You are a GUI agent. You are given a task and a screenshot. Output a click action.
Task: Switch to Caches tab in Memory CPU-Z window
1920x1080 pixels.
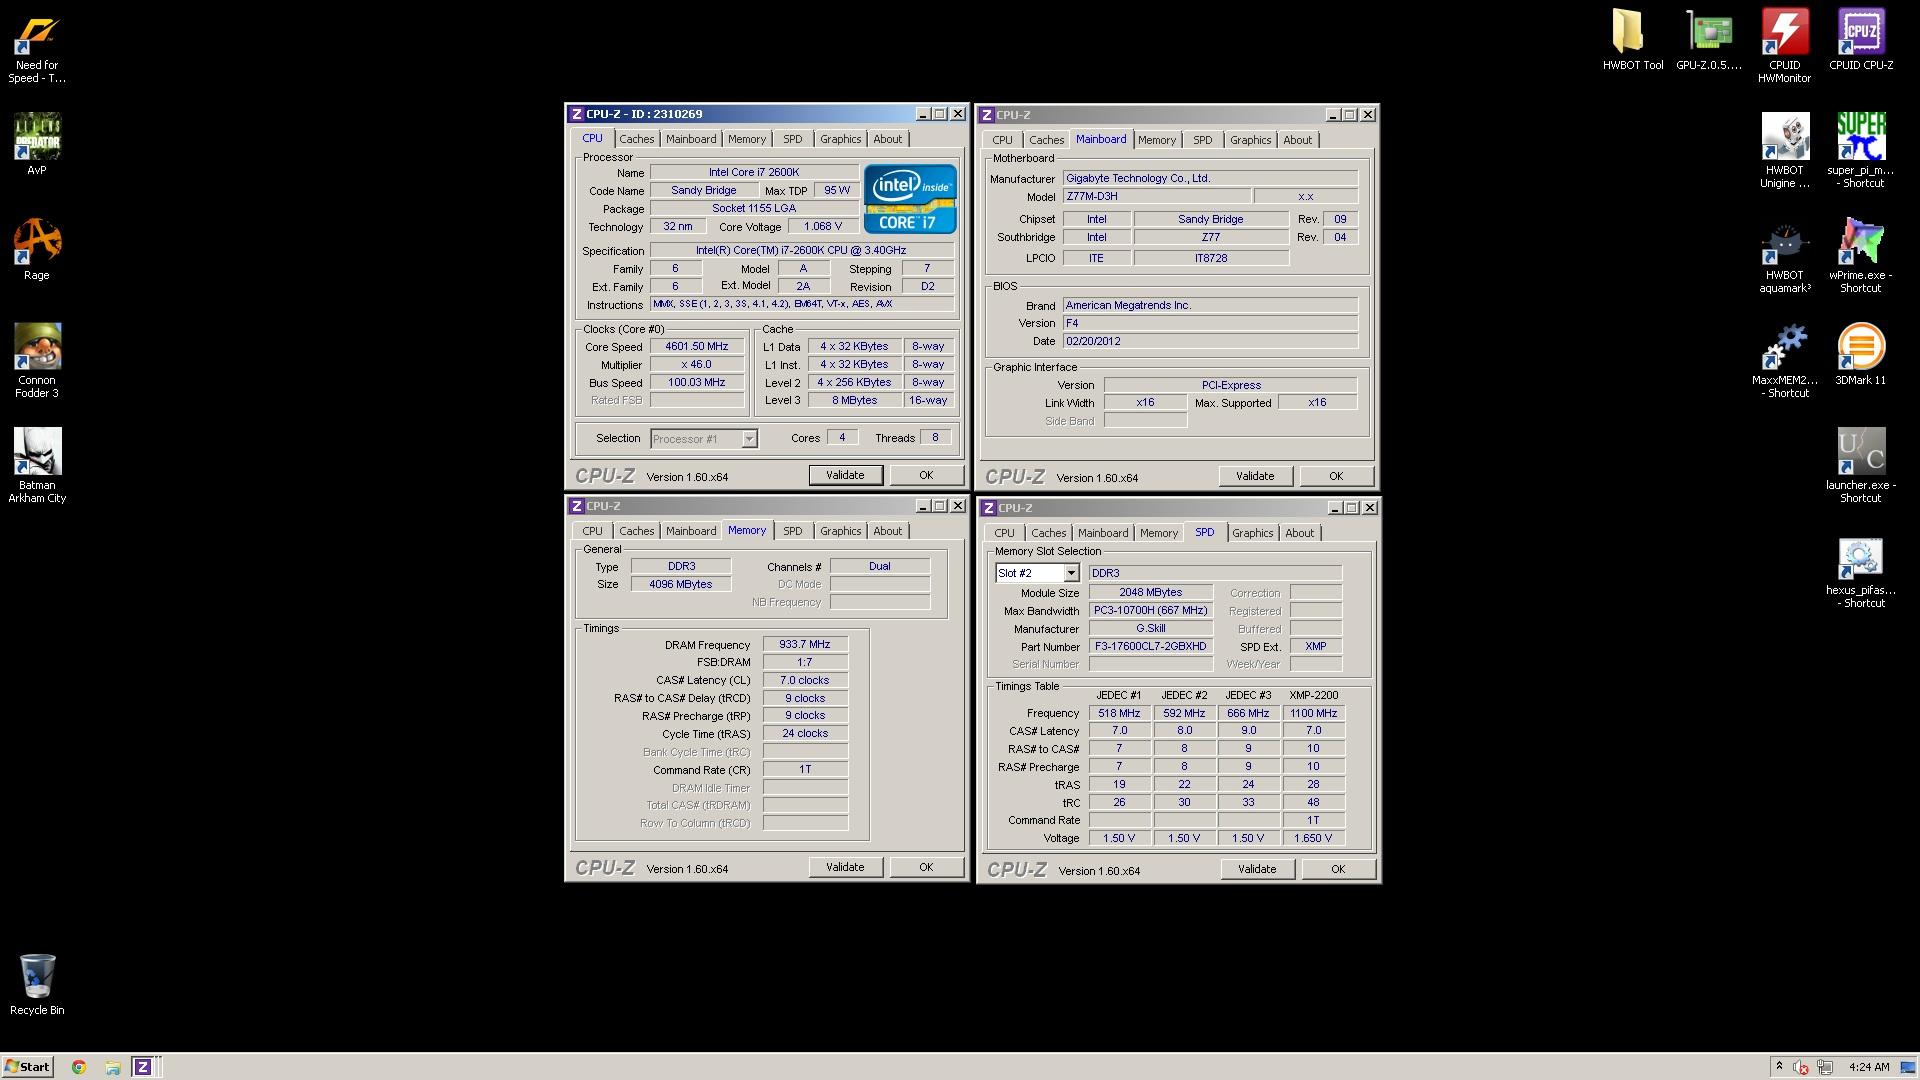pyautogui.click(x=636, y=531)
